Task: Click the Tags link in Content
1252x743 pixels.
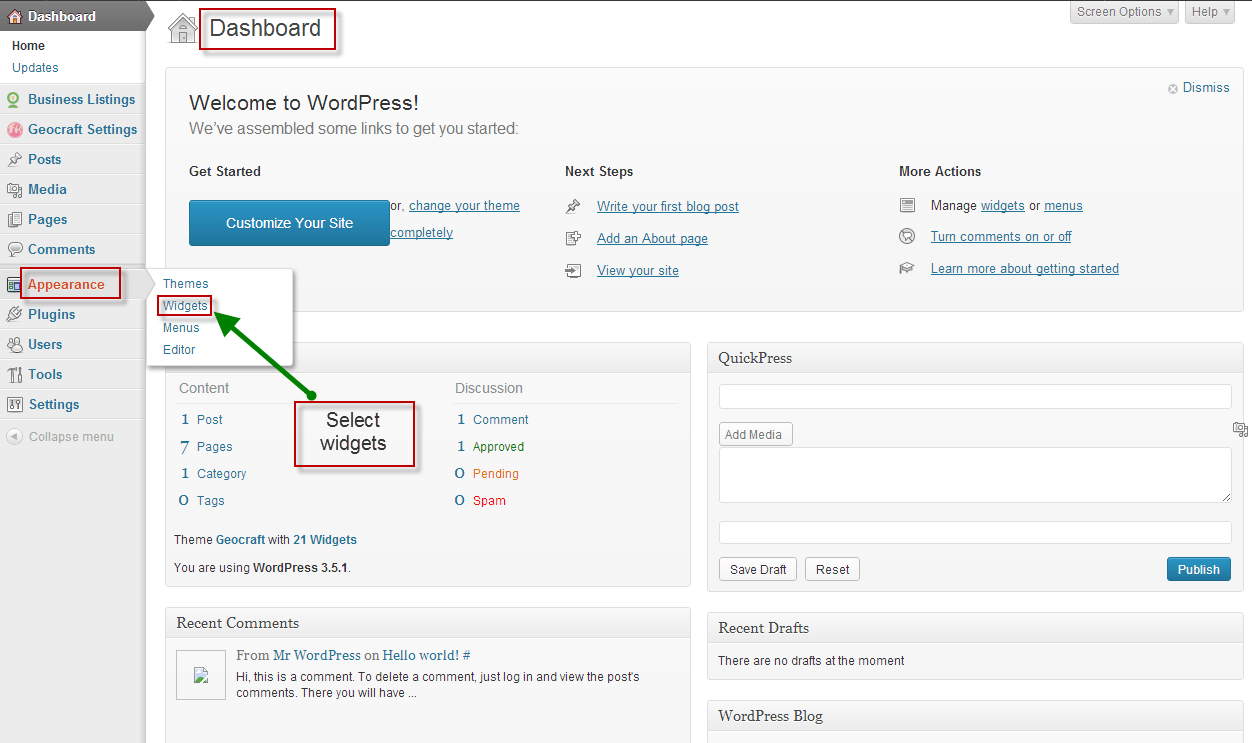Action: 211,501
